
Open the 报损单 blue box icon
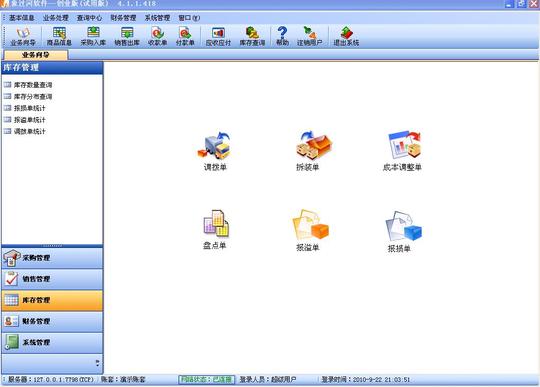[x=403, y=226]
